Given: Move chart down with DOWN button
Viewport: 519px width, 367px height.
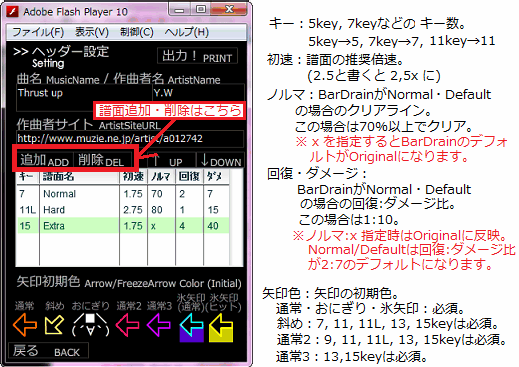Looking at the screenshot, I should [221, 160].
